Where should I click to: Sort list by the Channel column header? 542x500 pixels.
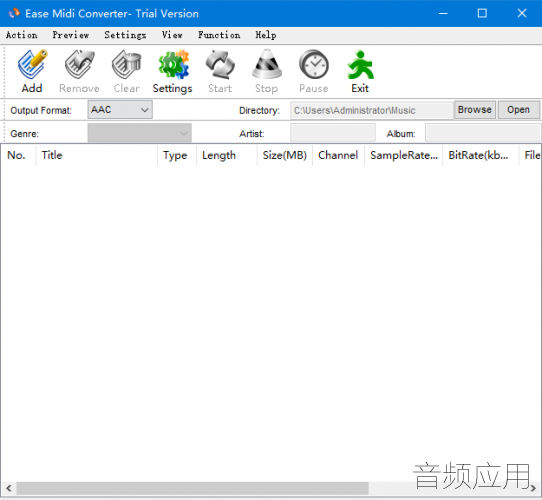coord(338,155)
